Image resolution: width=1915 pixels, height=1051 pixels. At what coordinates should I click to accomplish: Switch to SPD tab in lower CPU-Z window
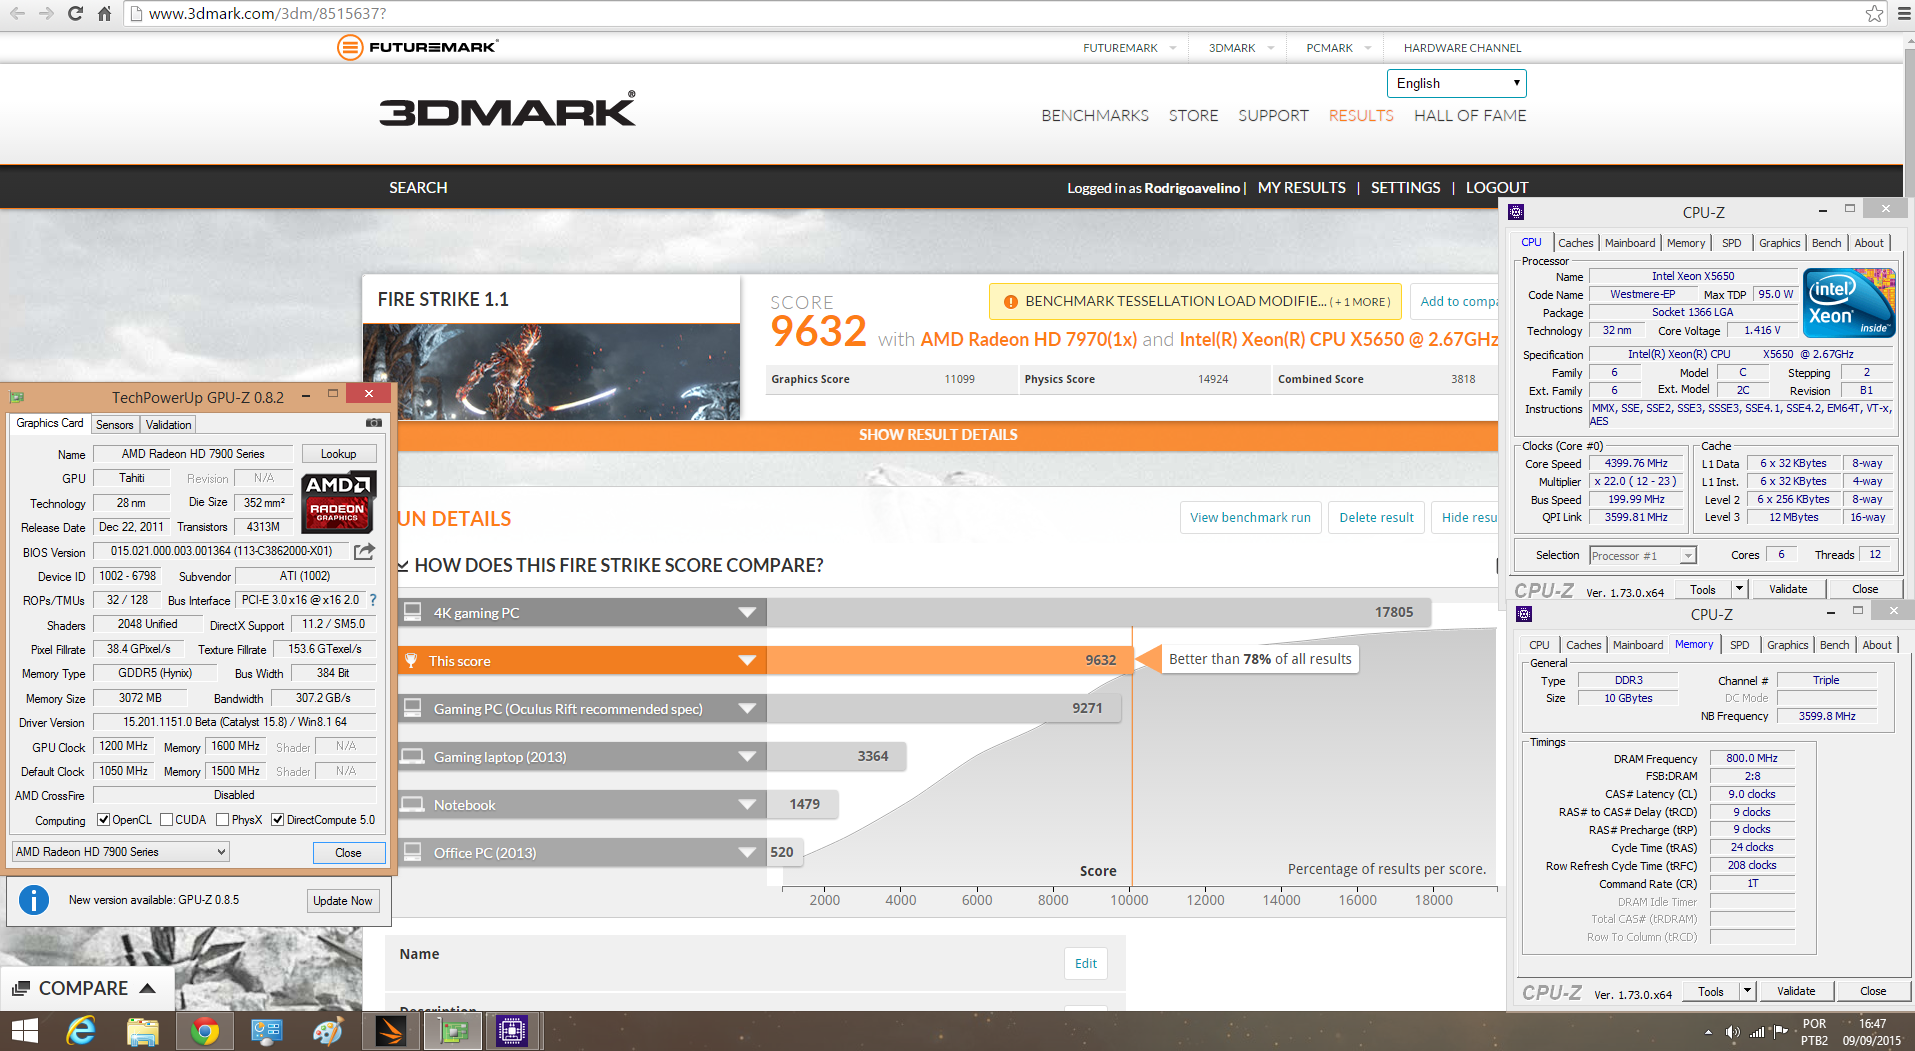tap(1740, 645)
